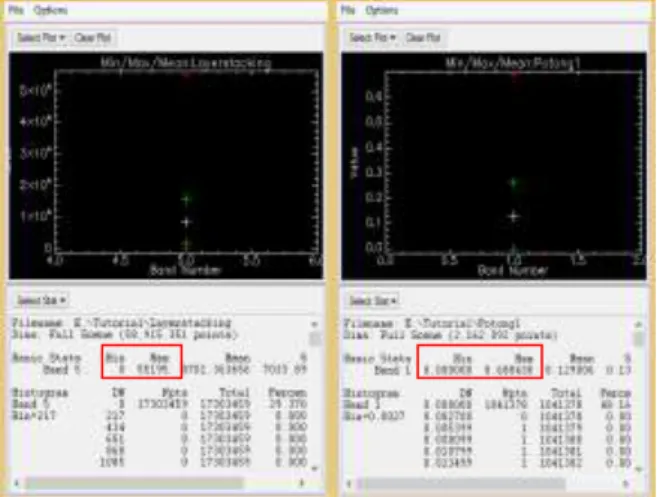
Task: Click 'Min' column header in Layerstacking stats
Action: coord(115,358)
